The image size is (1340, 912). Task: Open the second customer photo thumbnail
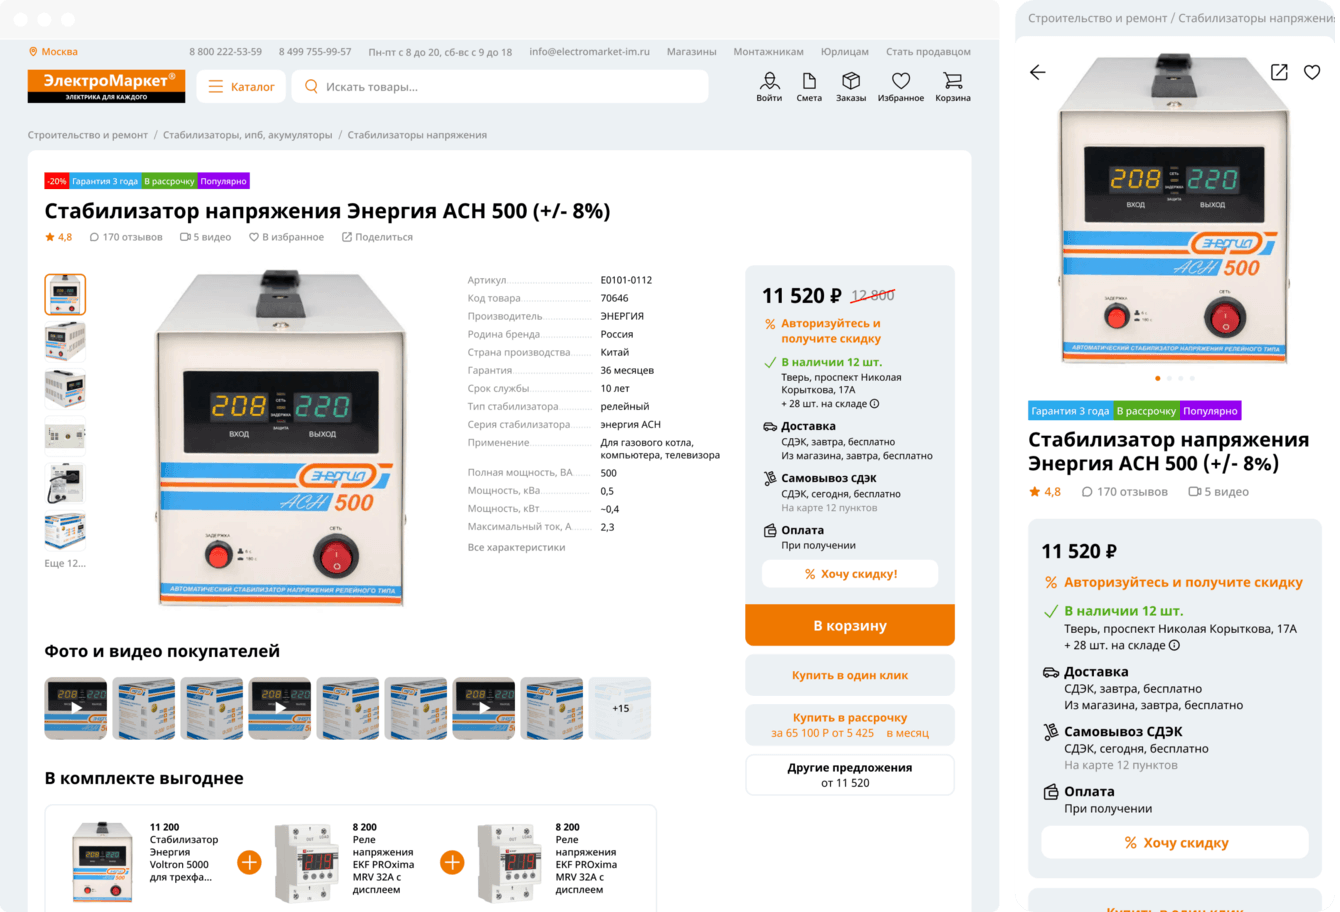point(144,708)
